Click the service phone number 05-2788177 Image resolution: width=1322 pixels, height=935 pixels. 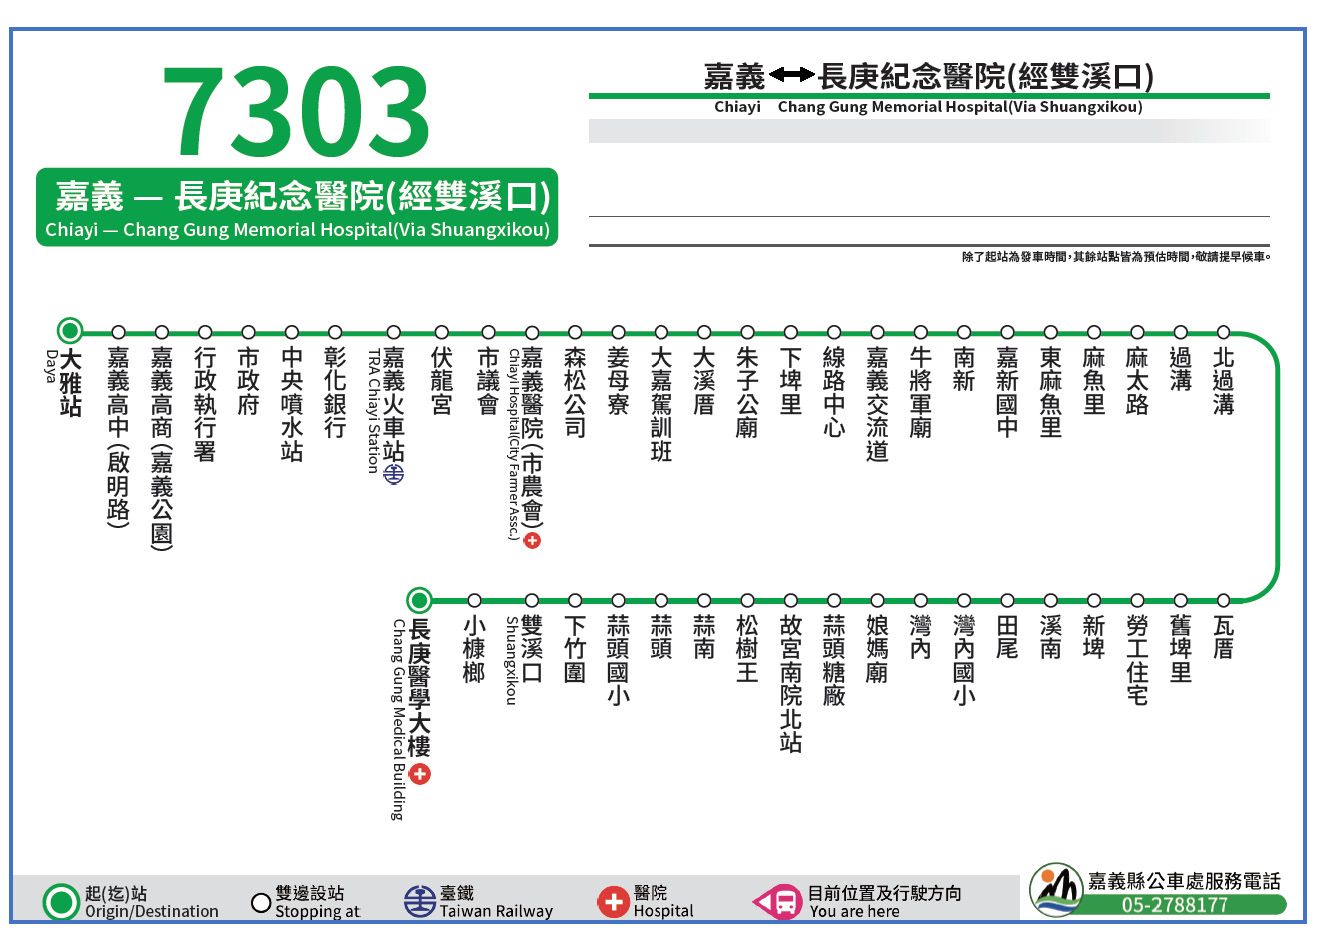1174,905
